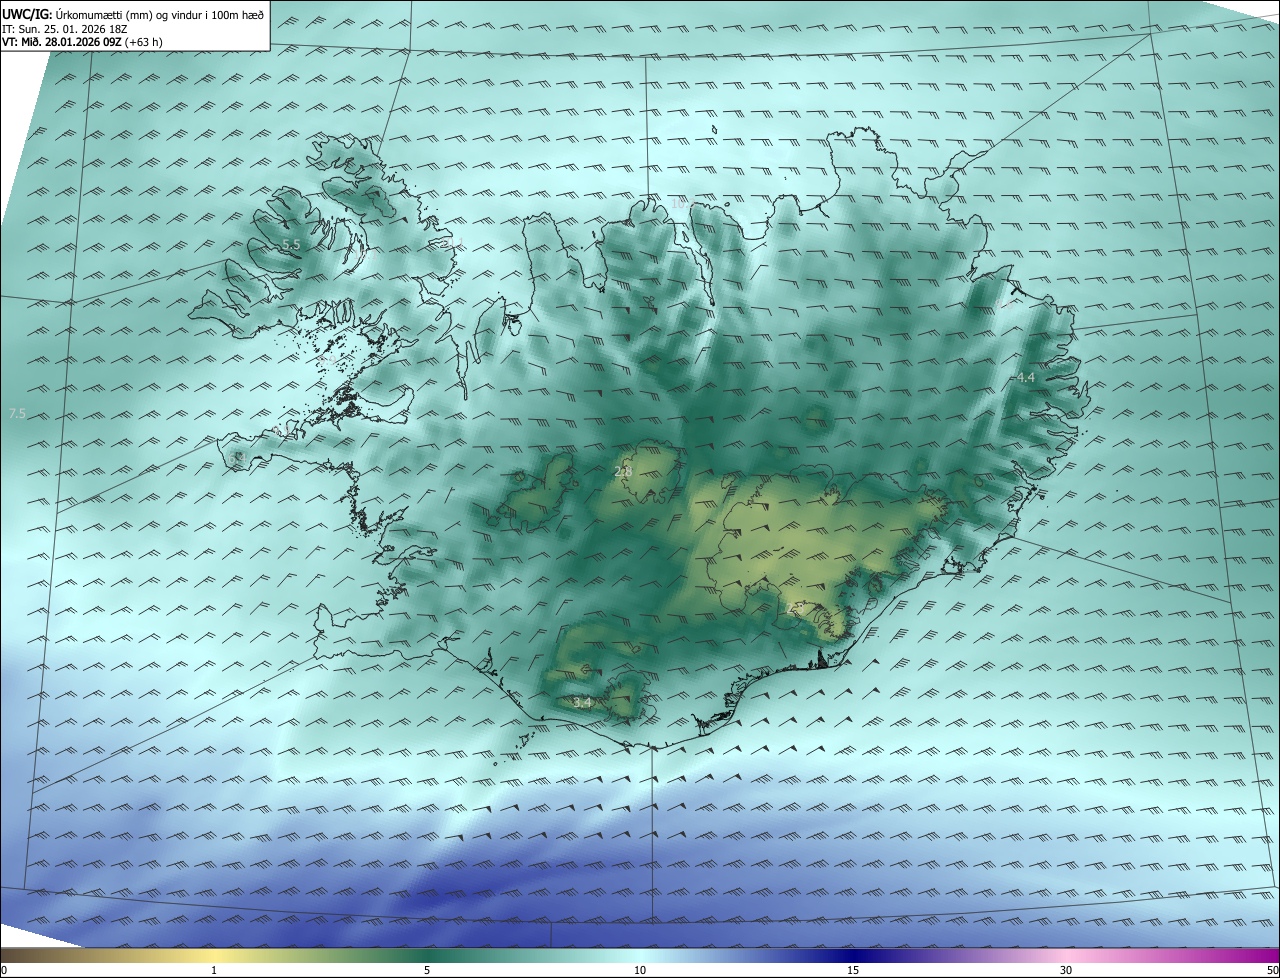Image resolution: width=1280 pixels, height=978 pixels.
Task: Click the 50 tick label on the colorbar
Action: tap(1272, 970)
